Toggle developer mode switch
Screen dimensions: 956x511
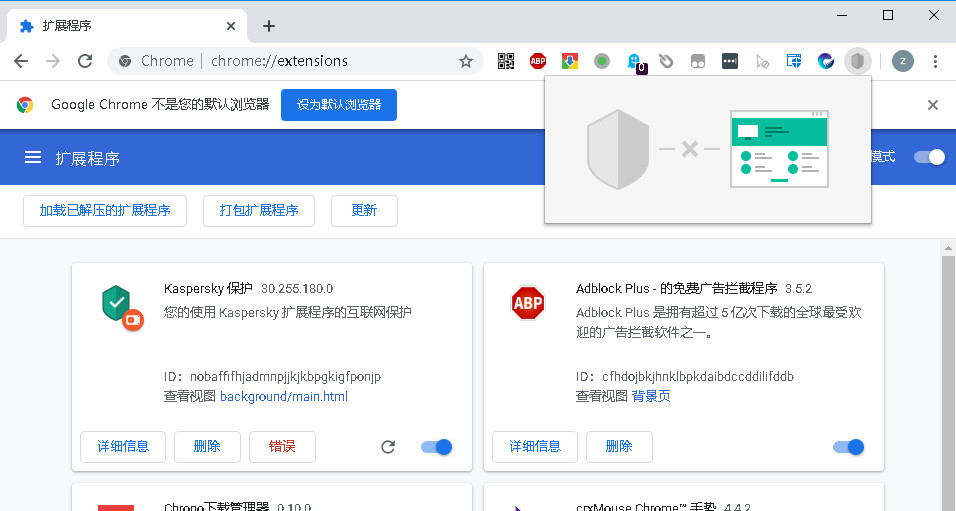pyautogui.click(x=929, y=157)
